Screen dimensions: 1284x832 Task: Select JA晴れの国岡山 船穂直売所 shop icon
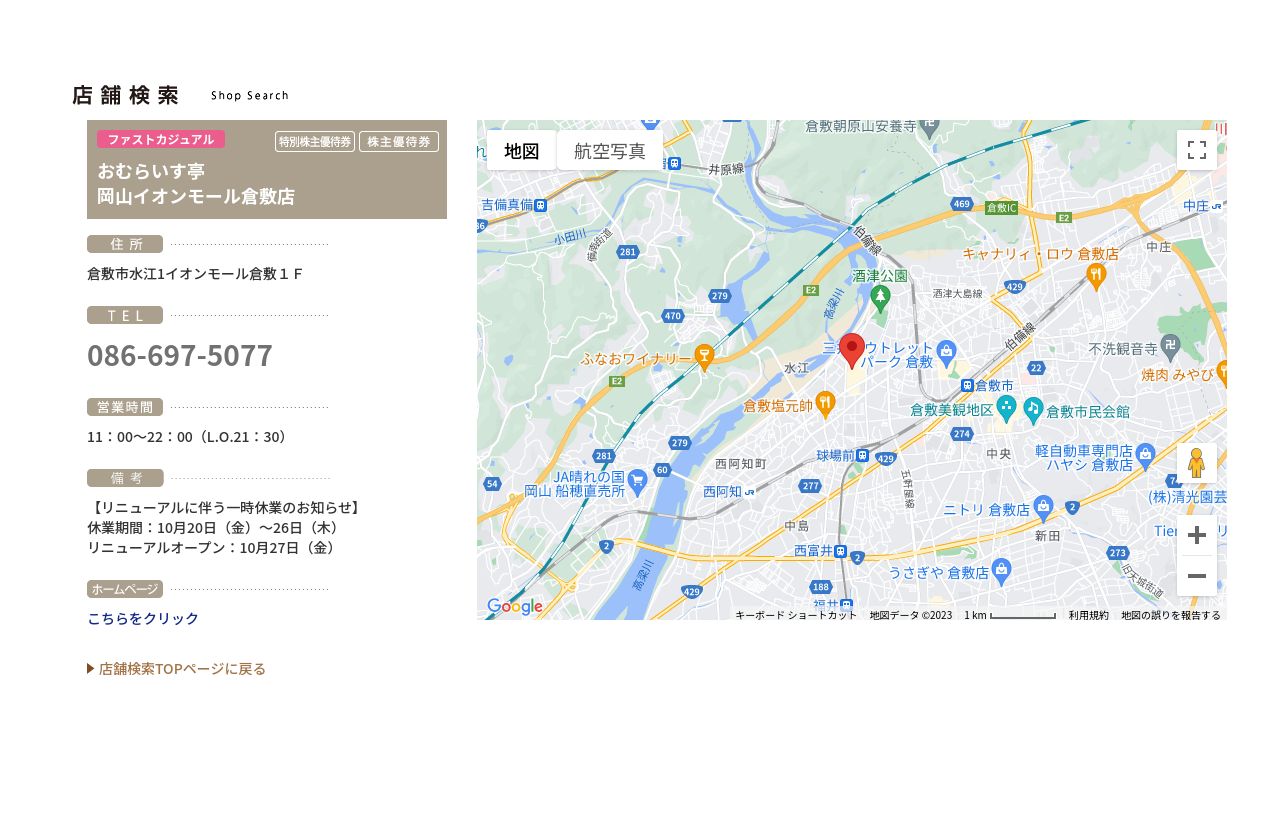coord(637,481)
